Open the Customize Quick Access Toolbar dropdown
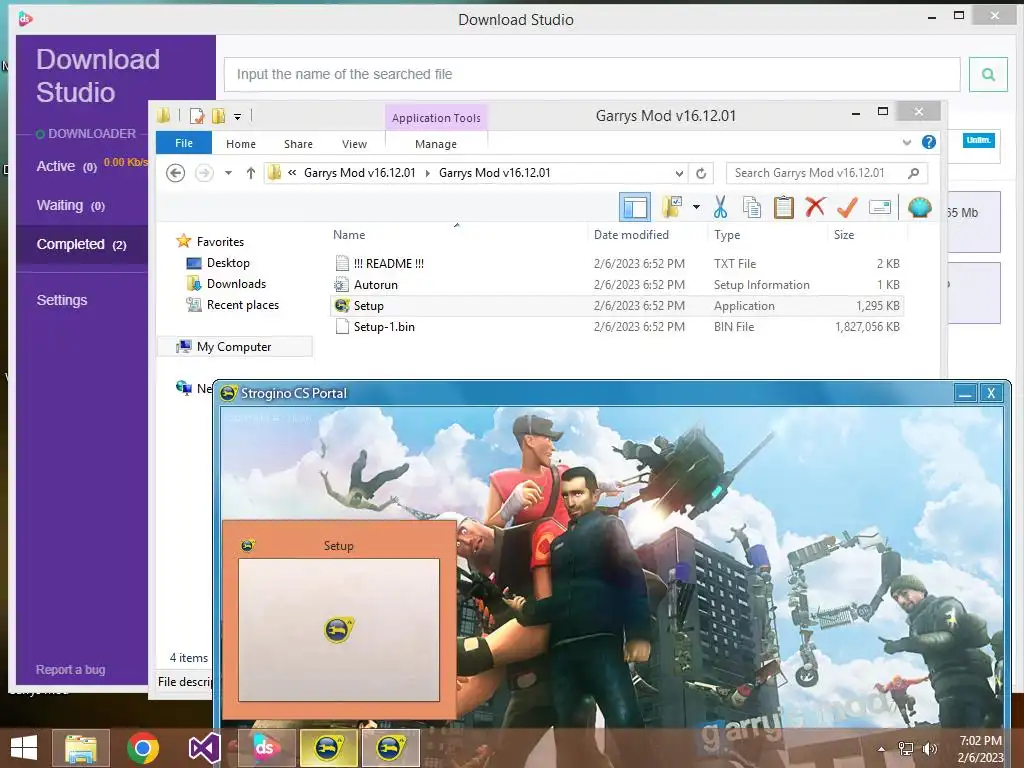 (x=238, y=117)
